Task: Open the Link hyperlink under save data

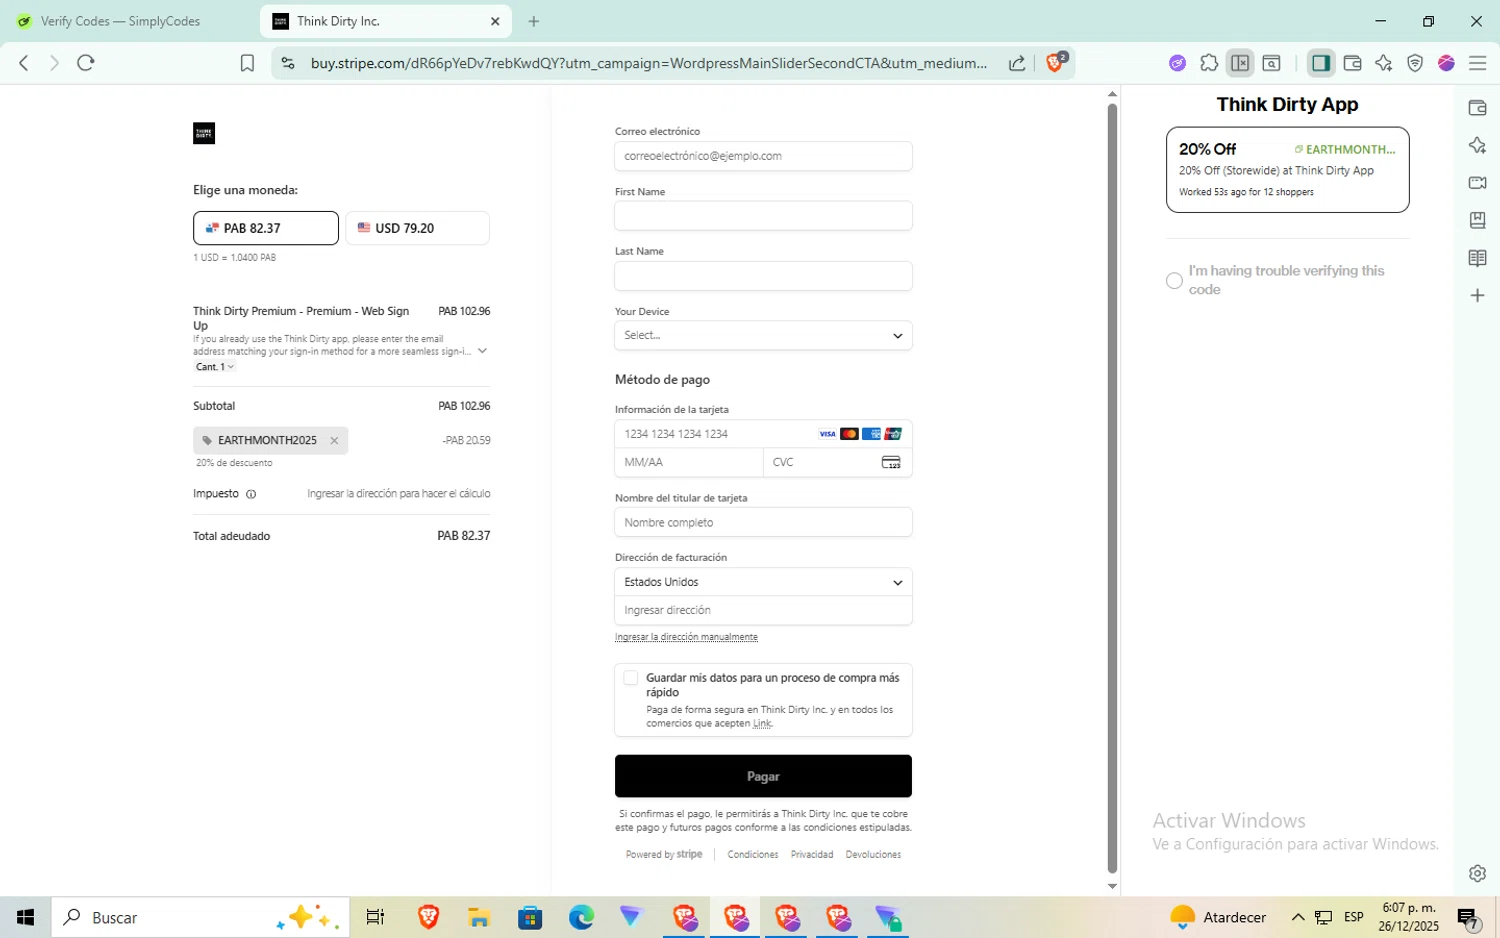Action: [762, 723]
